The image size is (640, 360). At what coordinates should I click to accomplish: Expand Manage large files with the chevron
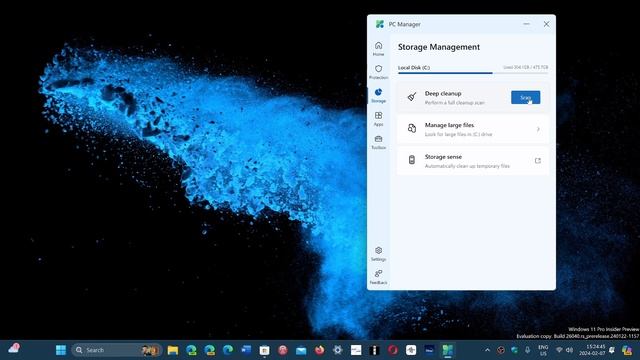coord(538,129)
